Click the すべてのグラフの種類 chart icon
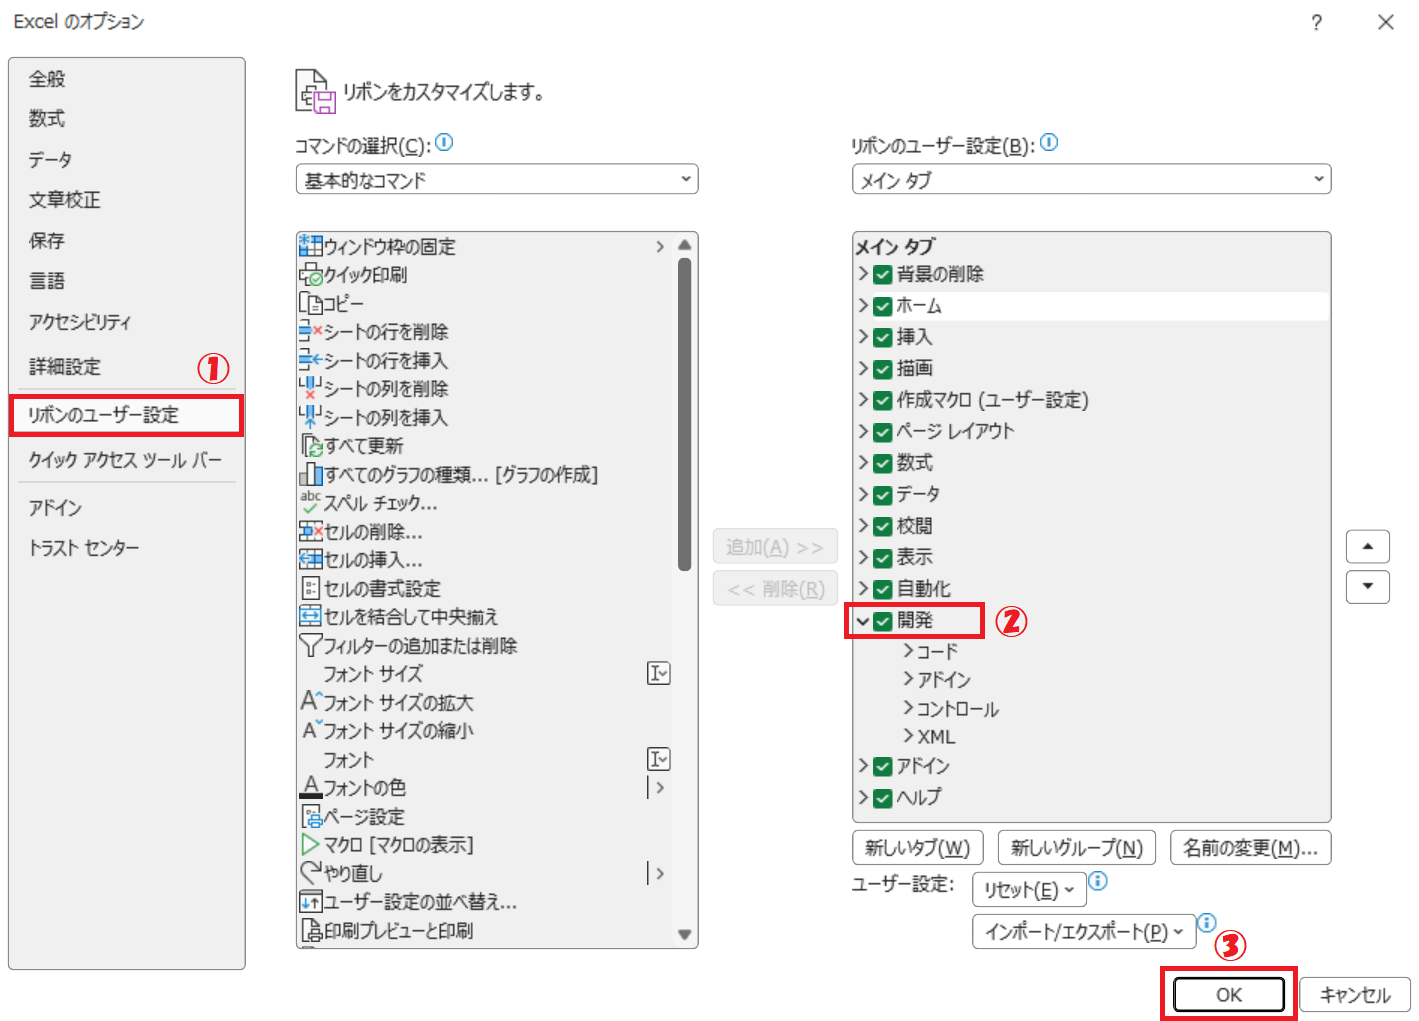This screenshot has height=1021, width=1419. 311,474
